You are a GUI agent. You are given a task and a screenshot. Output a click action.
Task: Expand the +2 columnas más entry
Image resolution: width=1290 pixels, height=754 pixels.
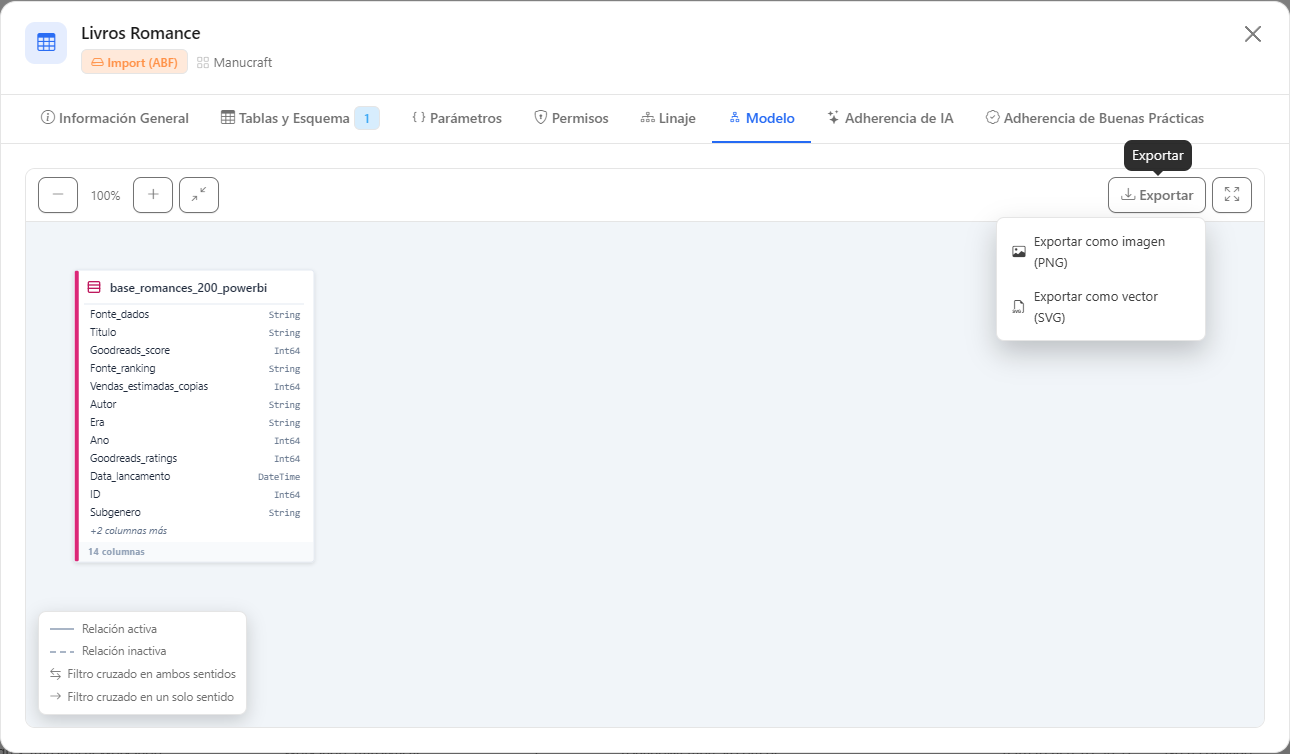(x=128, y=531)
